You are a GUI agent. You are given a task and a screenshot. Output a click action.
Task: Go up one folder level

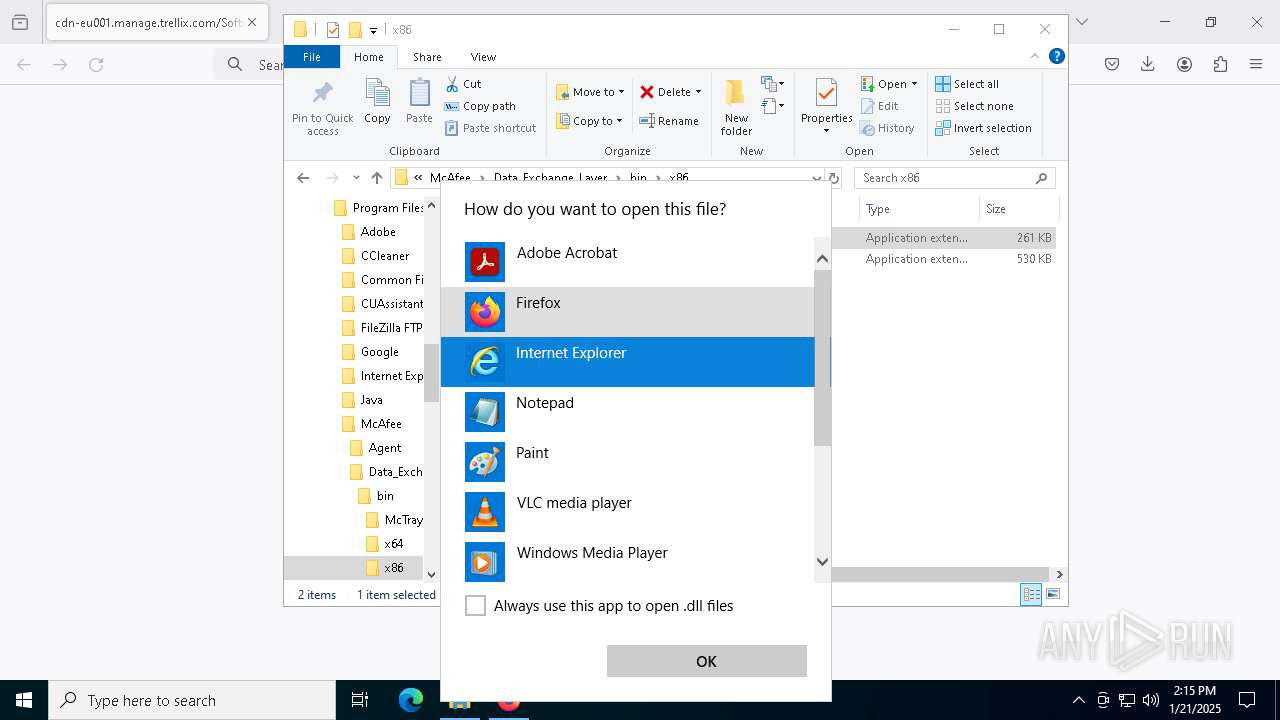click(x=376, y=178)
